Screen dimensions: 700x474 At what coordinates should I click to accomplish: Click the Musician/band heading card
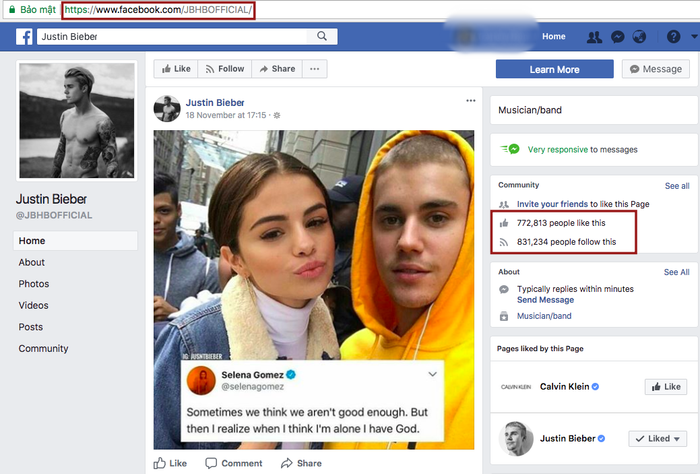(593, 110)
